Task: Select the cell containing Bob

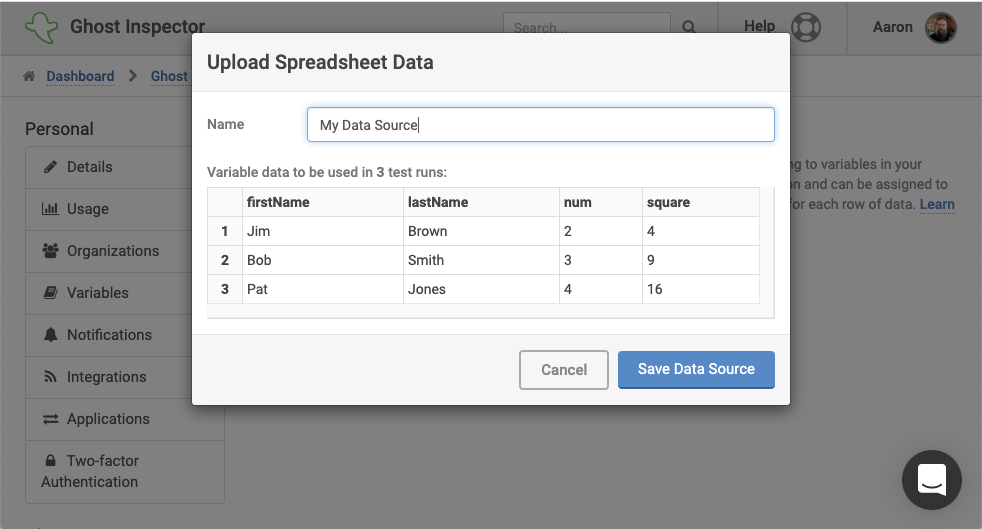Action: [323, 260]
